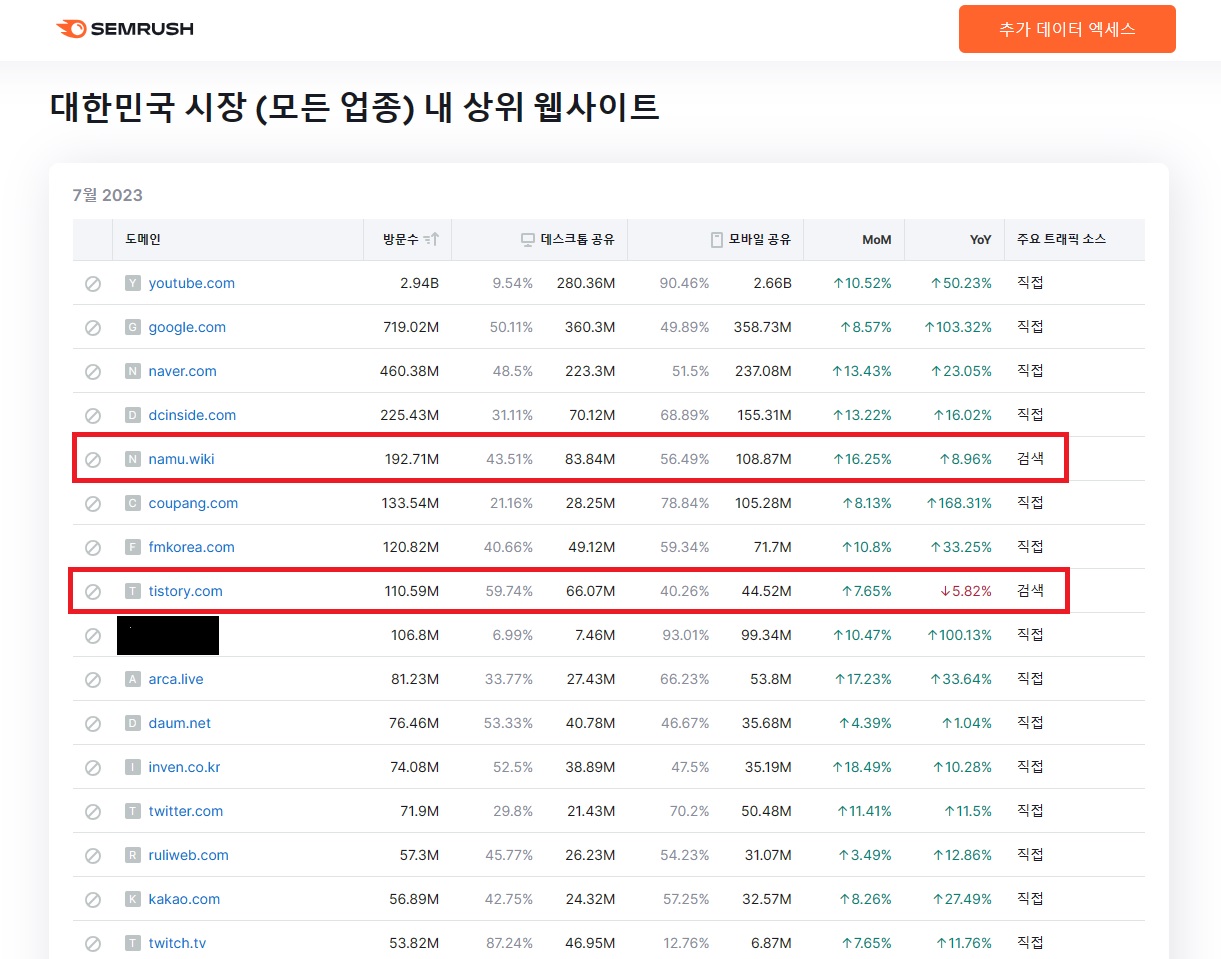The width and height of the screenshot is (1221, 959).
Task: Click the 추가 데이터 엑세스 button
Action: (x=1067, y=29)
